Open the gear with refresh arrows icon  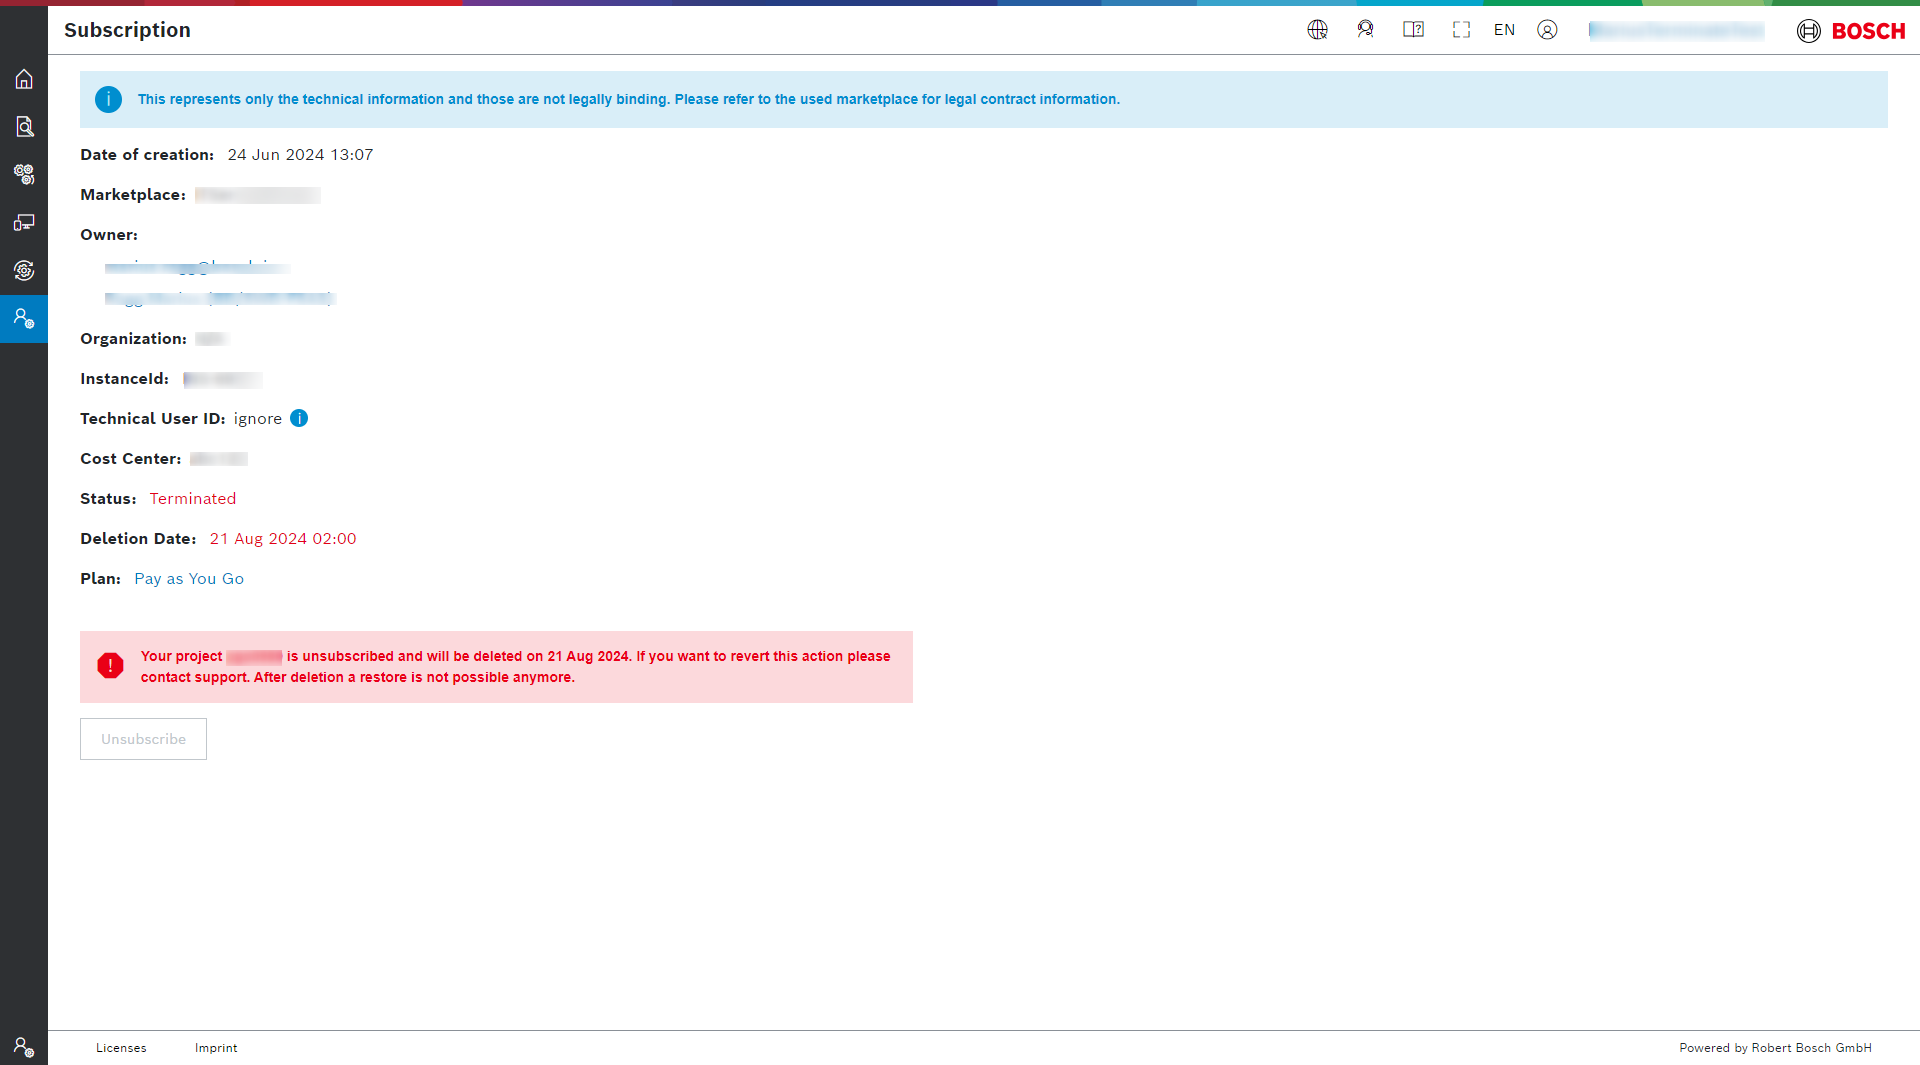click(x=24, y=270)
